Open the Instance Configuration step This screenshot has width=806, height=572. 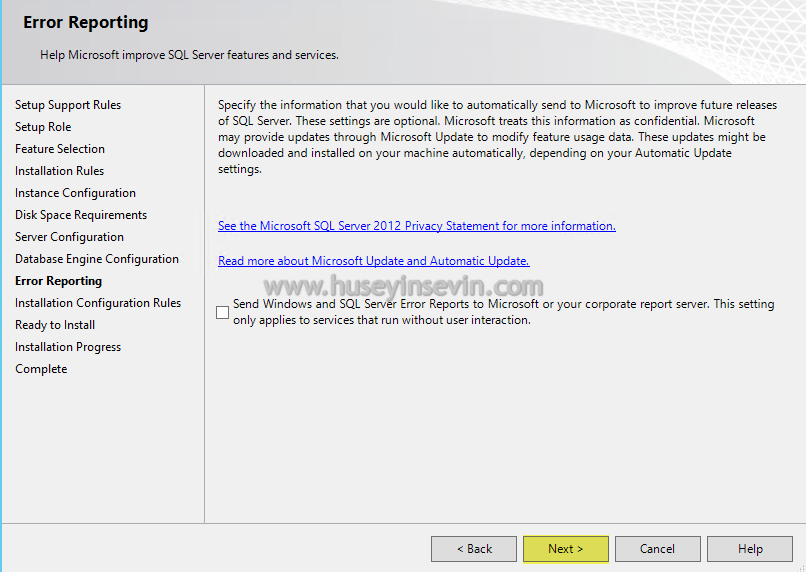pyautogui.click(x=75, y=193)
